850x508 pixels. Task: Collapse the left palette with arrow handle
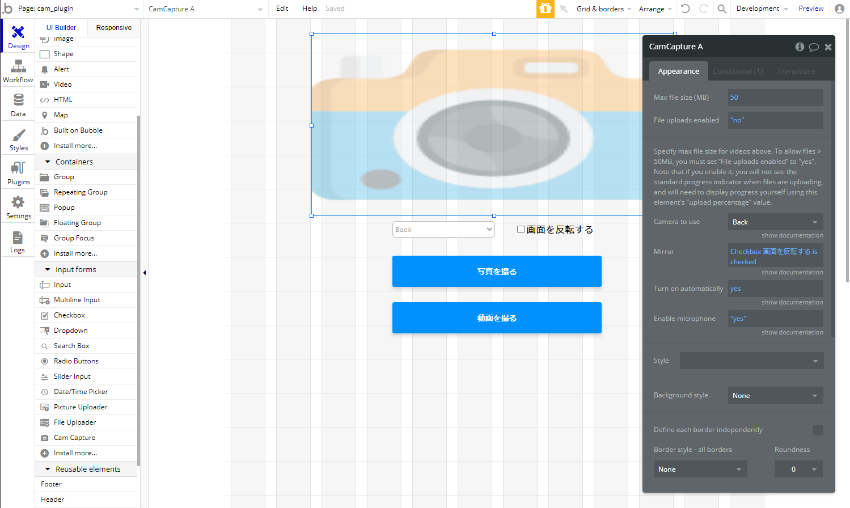(144, 273)
